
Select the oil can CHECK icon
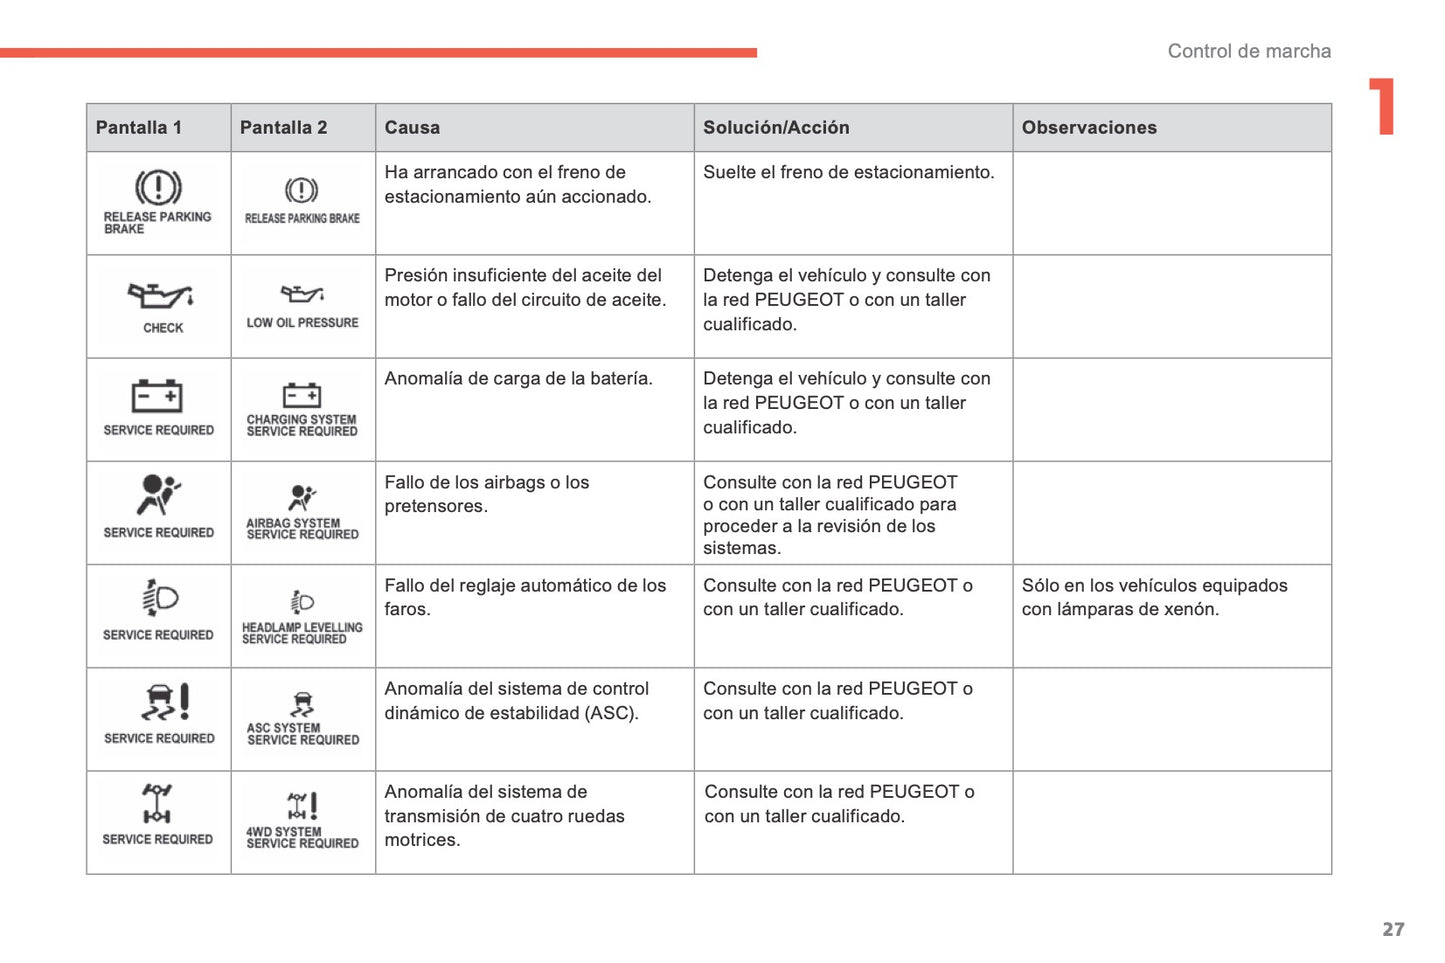[160, 296]
